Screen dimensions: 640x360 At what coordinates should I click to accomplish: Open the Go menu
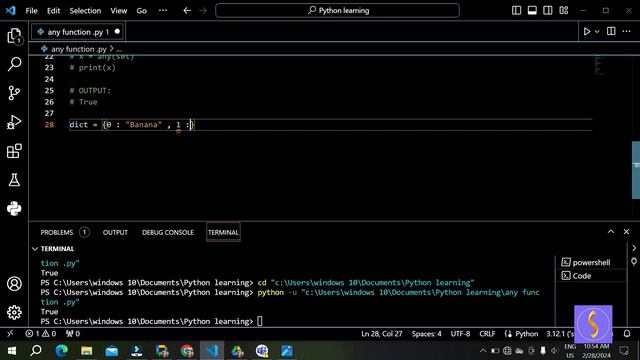(142, 11)
